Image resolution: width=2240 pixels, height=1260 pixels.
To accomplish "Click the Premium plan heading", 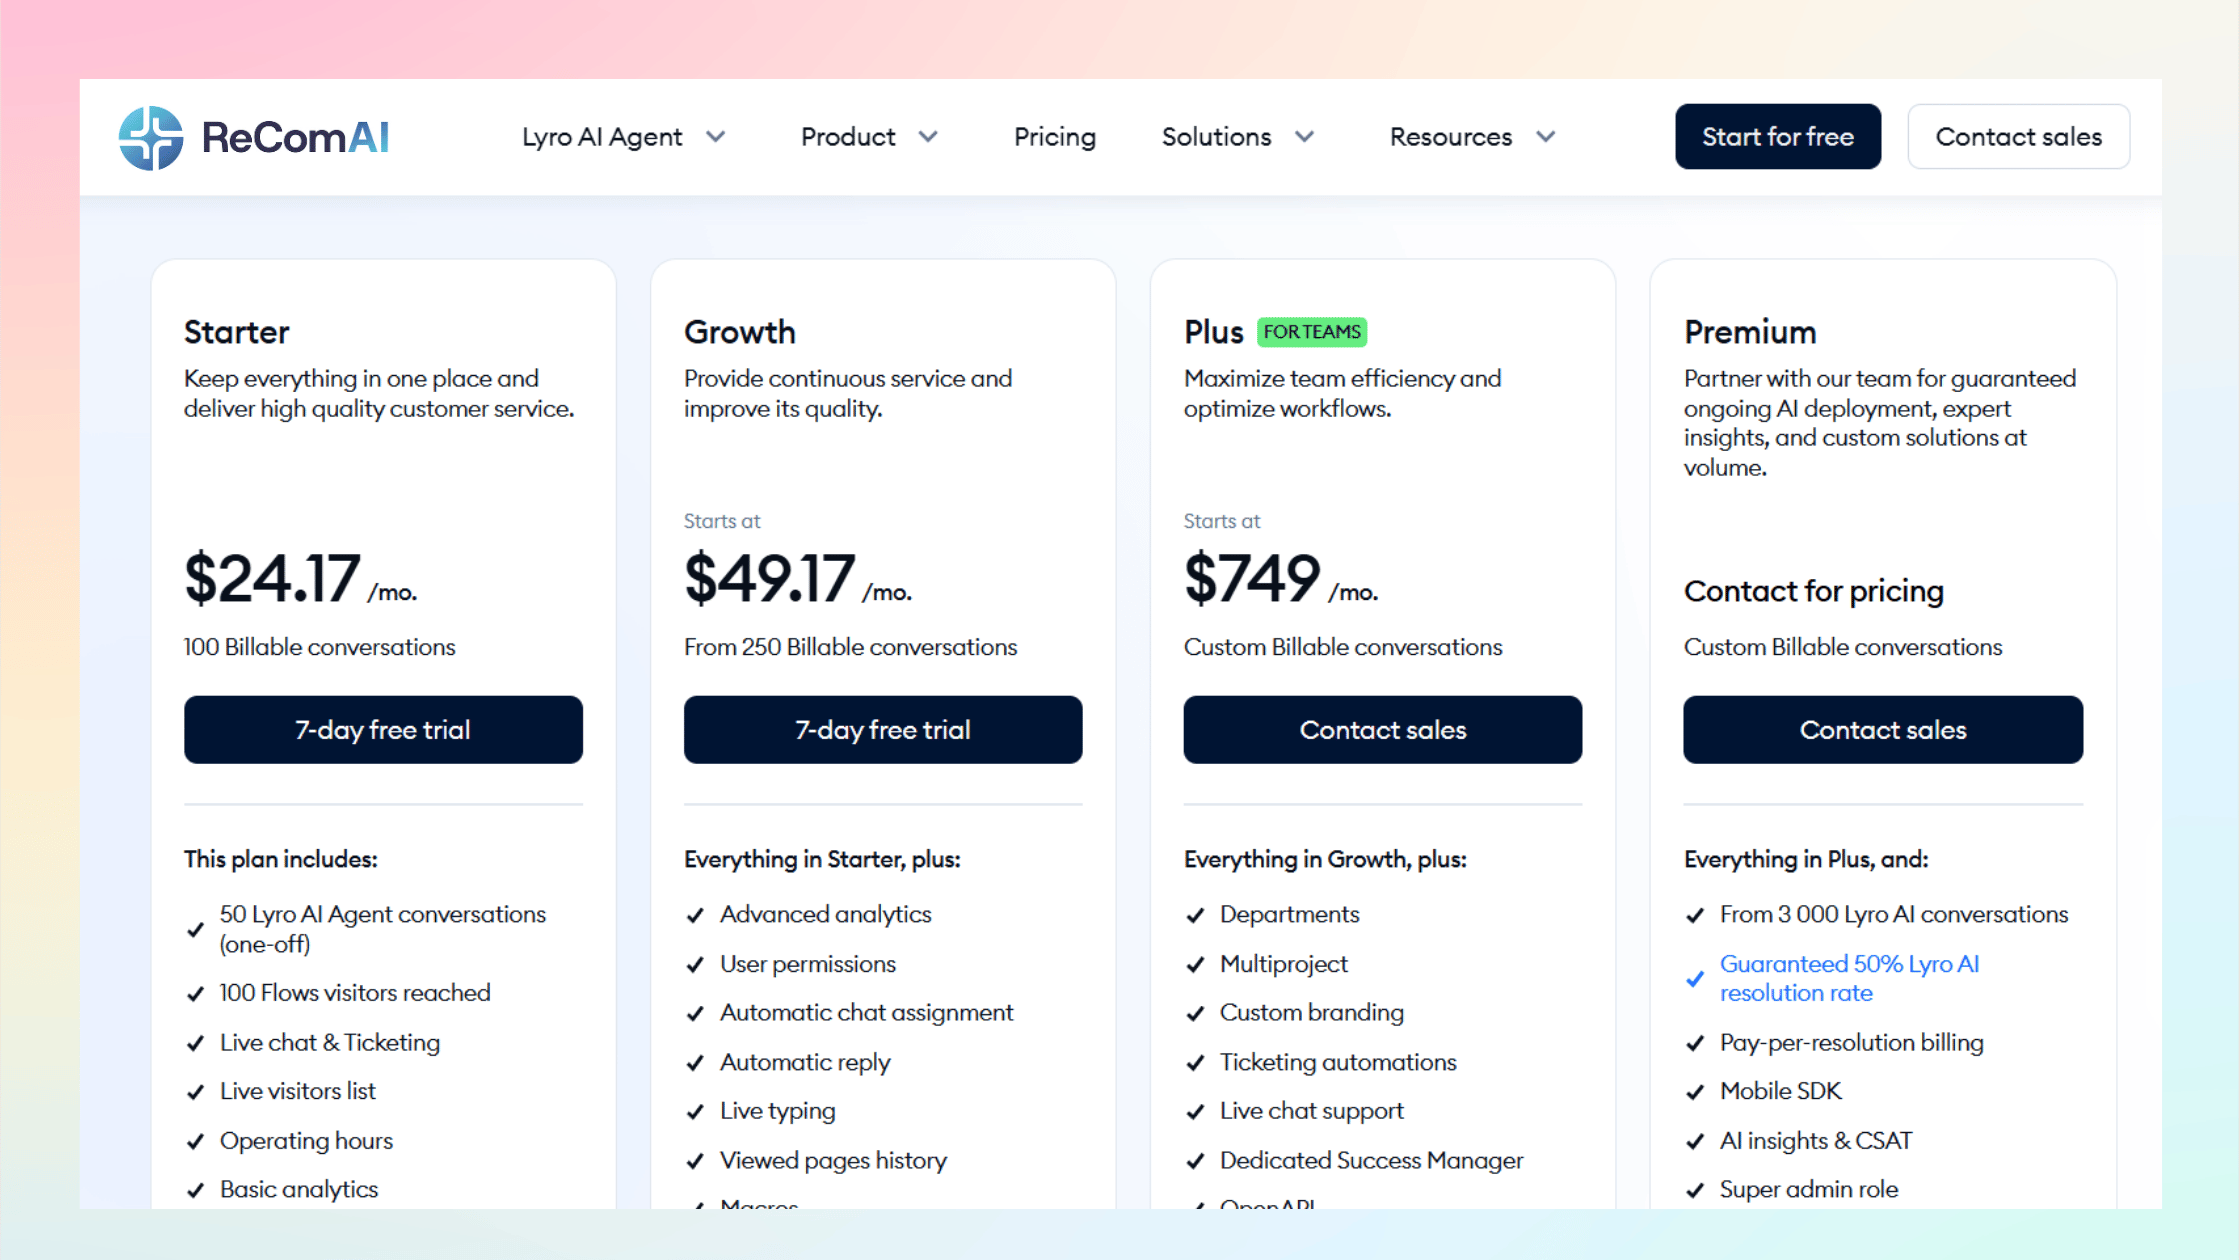I will click(x=1750, y=332).
